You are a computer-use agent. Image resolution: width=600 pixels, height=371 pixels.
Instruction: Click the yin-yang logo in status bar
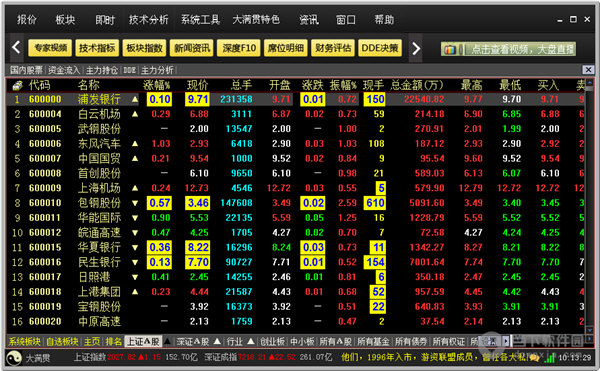point(14,358)
